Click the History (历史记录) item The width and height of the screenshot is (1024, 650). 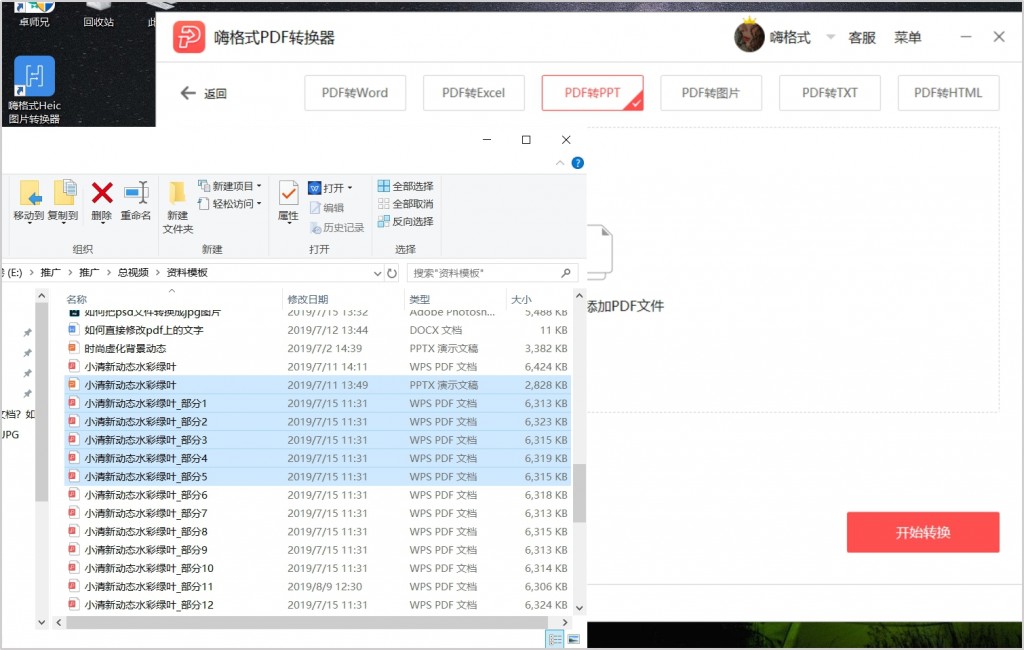[x=337, y=227]
